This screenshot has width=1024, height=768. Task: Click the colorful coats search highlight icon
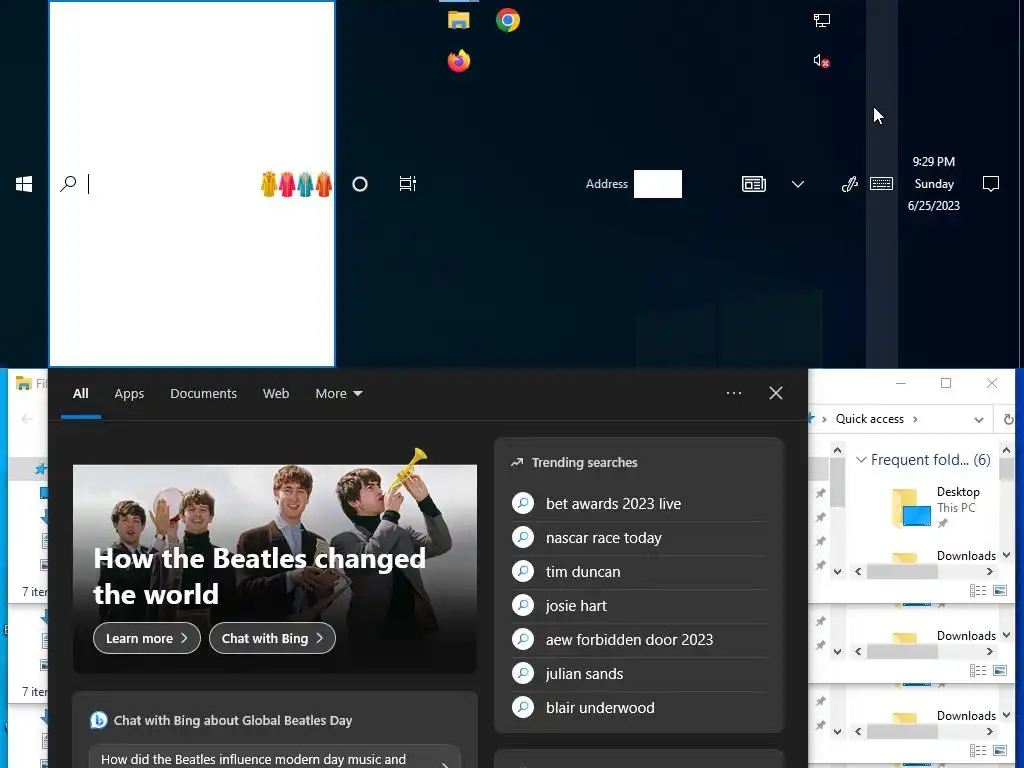point(296,184)
